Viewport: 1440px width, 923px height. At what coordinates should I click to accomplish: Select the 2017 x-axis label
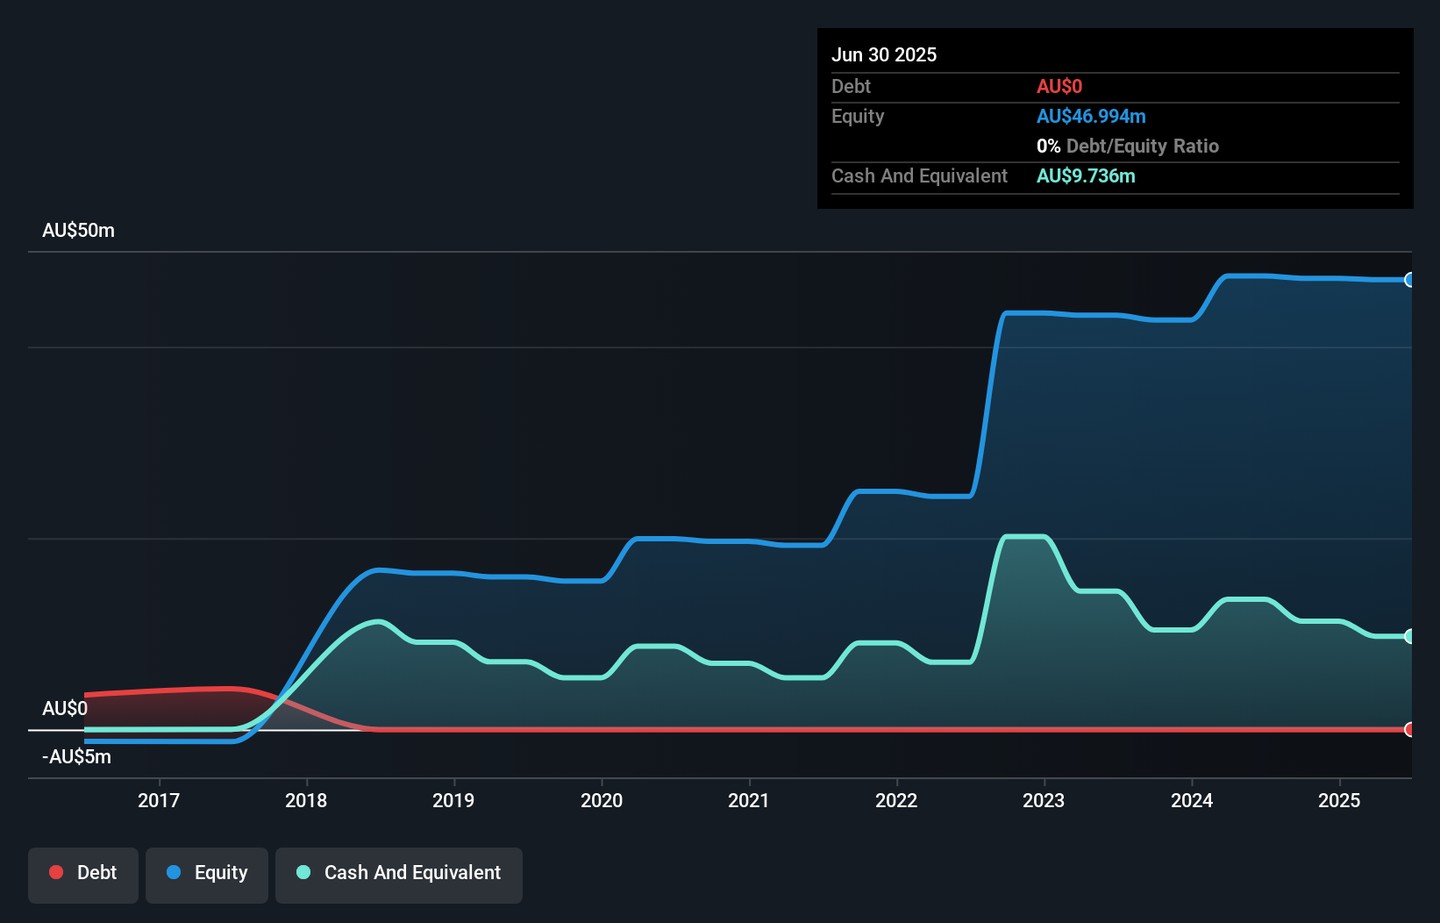pos(159,800)
